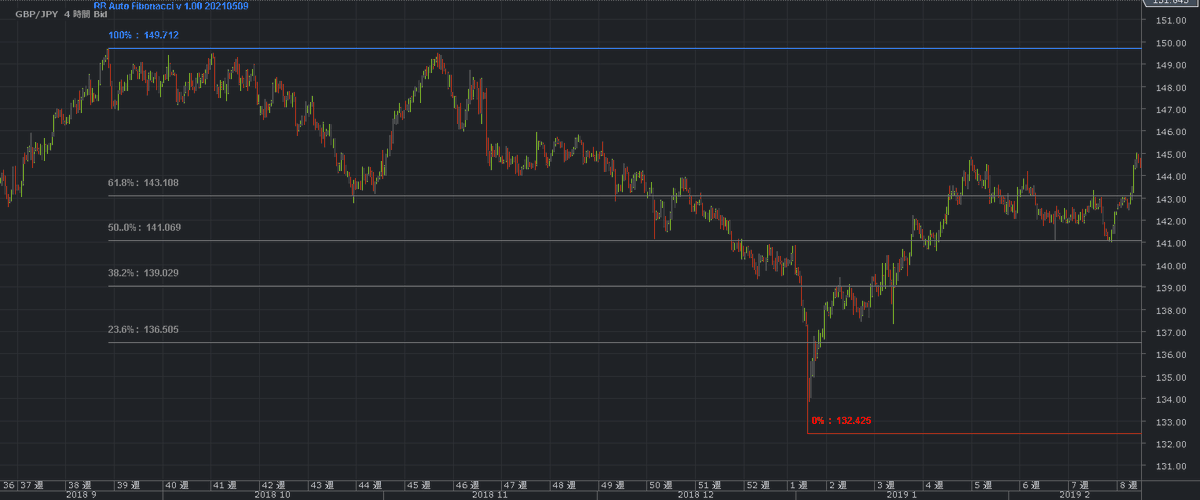Click the 150.00 price axis label
The width and height of the screenshot is (1200, 500).
coord(1169,43)
